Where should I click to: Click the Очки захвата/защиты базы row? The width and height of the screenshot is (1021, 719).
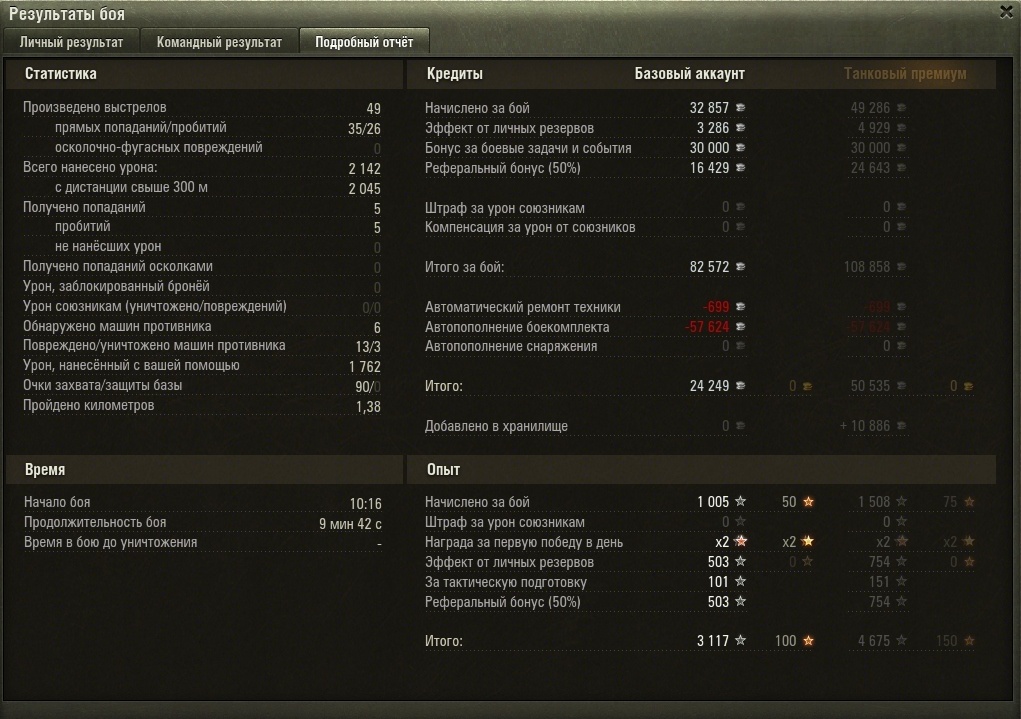(202, 386)
